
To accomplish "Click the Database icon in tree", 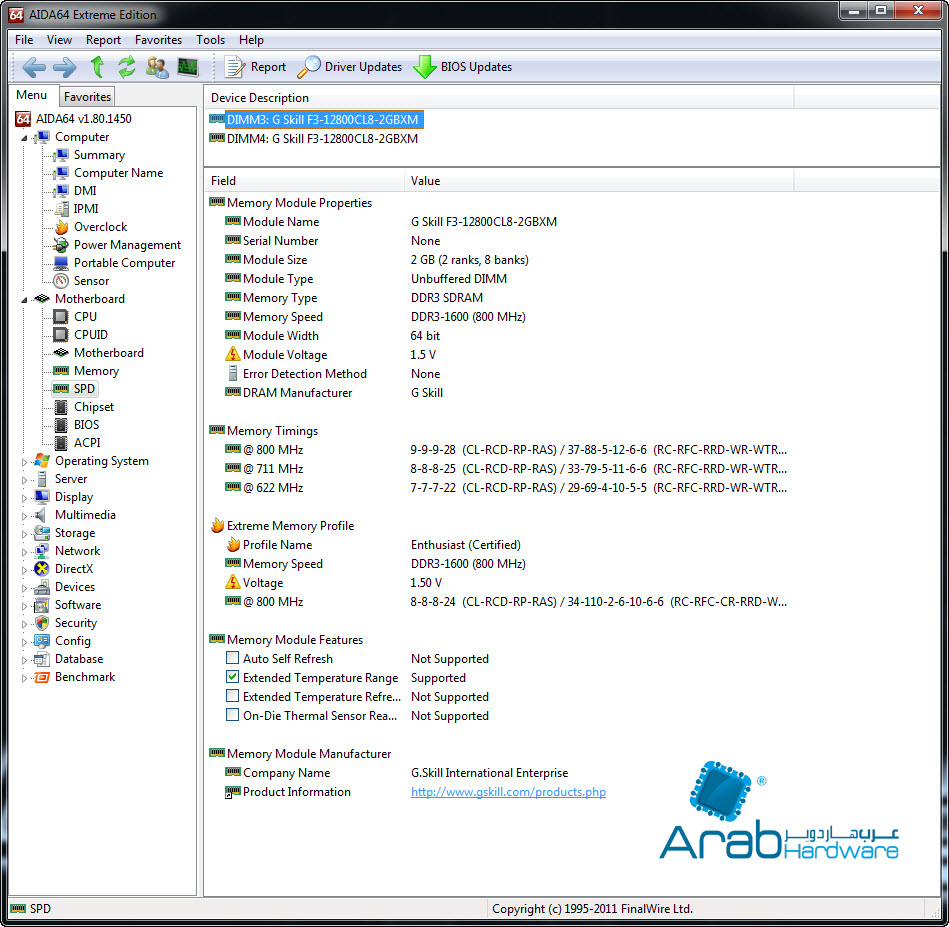I will click(42, 659).
